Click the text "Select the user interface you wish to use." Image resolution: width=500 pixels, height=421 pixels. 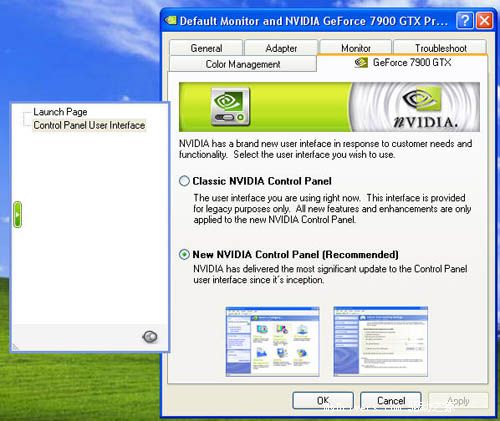314,155
